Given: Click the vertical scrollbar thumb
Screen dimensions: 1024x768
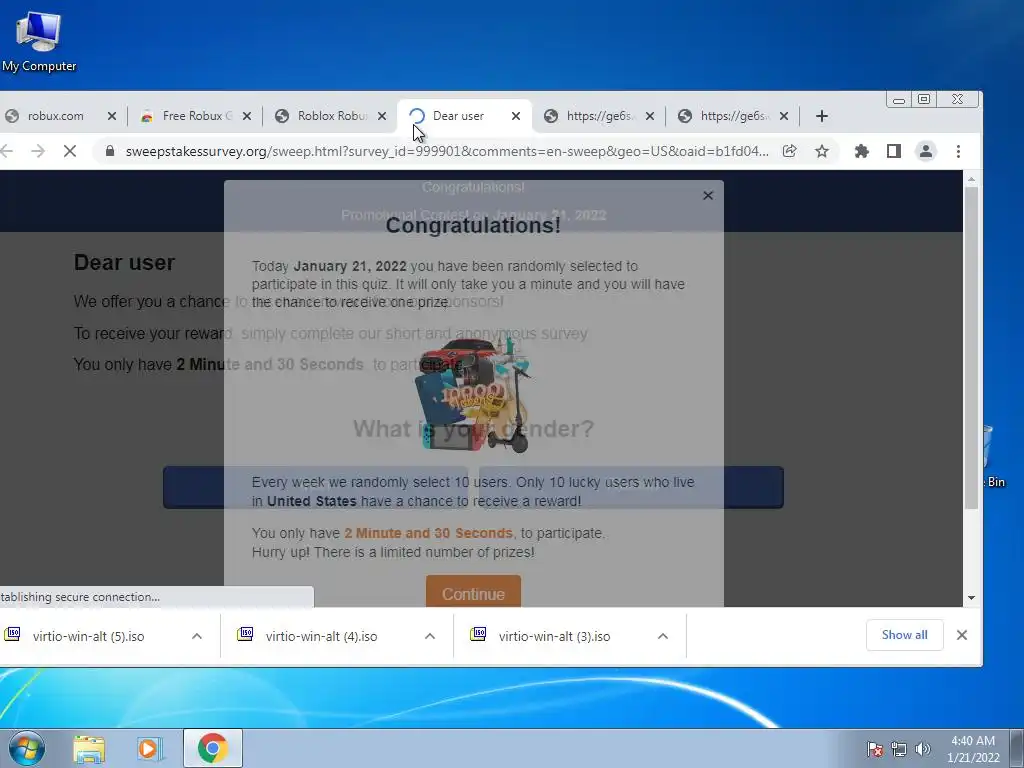Looking at the screenshot, I should (x=971, y=347).
